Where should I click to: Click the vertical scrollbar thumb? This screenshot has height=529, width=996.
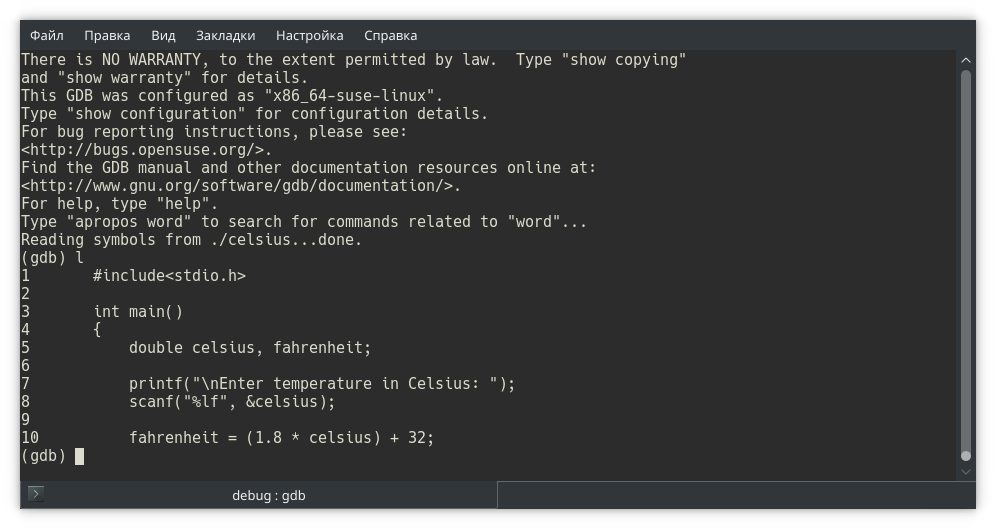coord(966,260)
